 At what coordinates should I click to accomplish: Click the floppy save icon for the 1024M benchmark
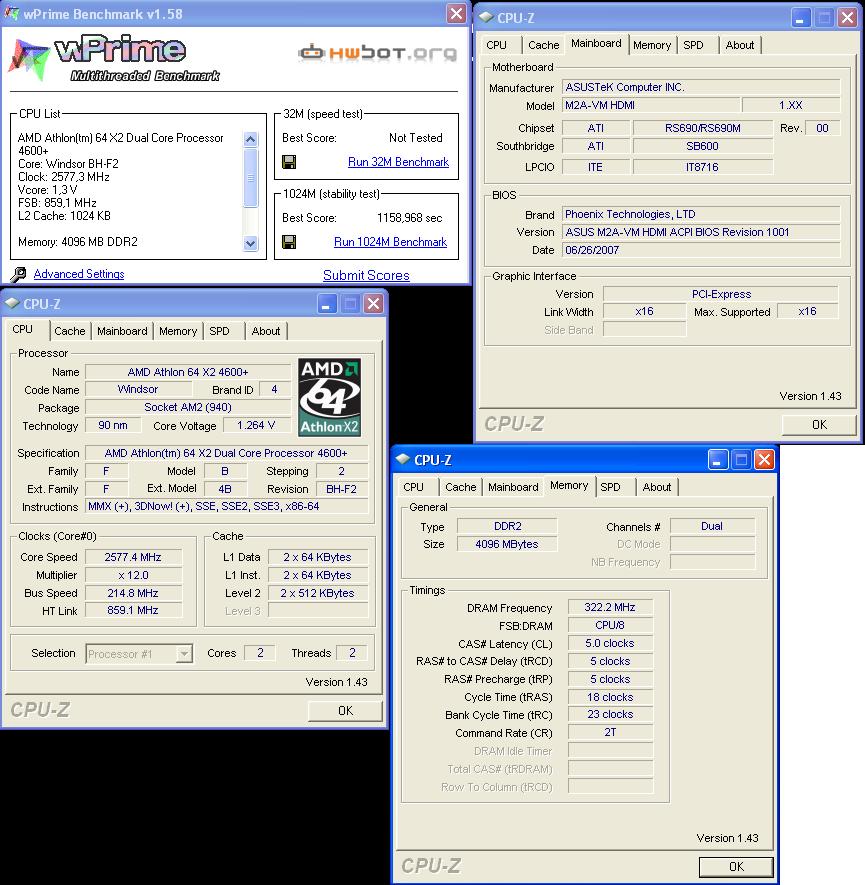tap(289, 243)
